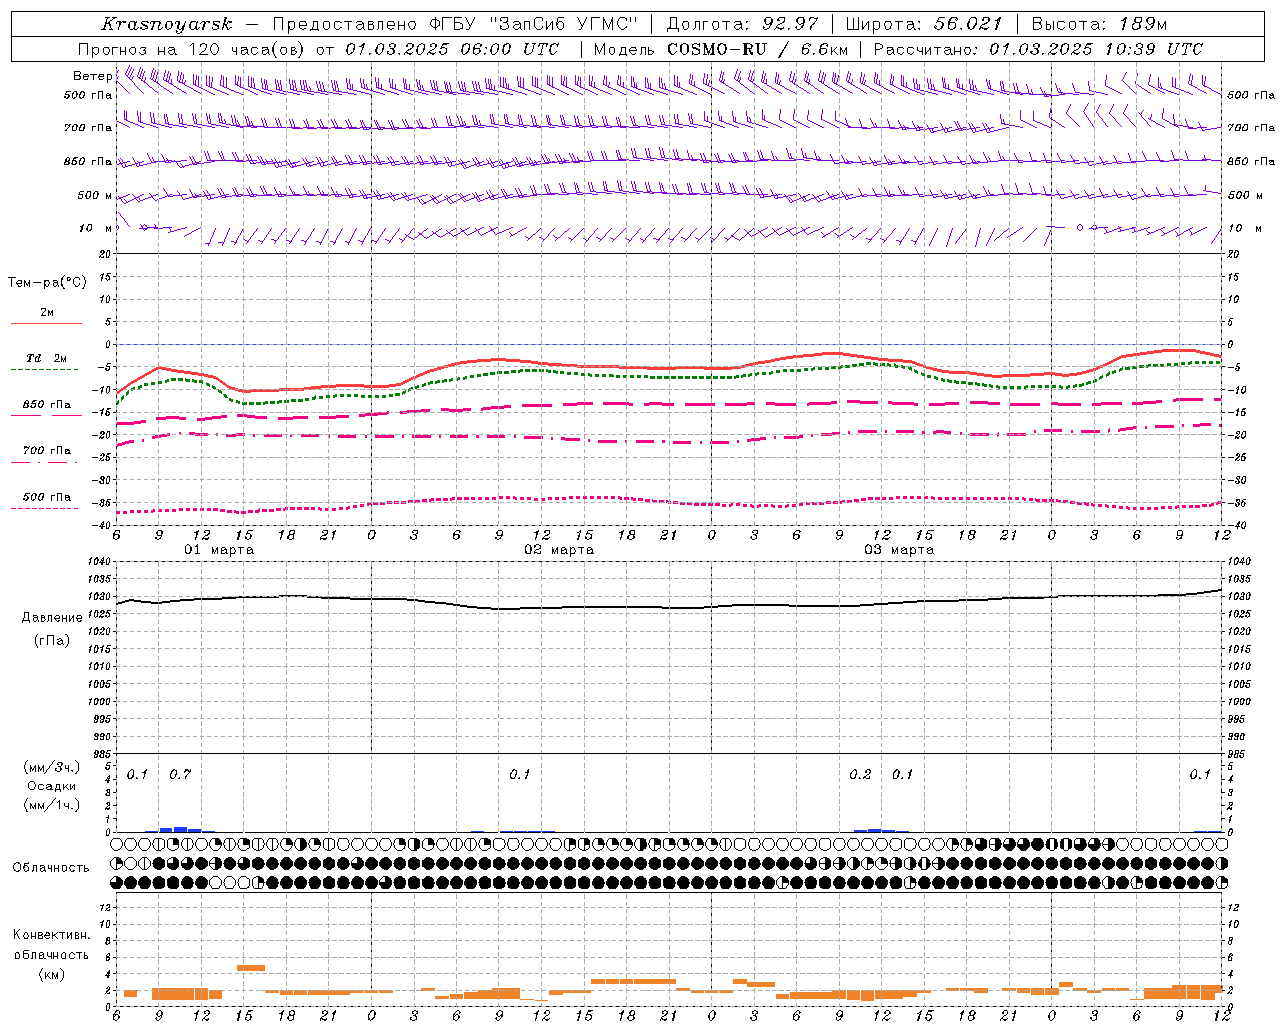Click the "Долгота: 92.97" header field
Screen dimensions: 1280x1024
[x=742, y=24]
